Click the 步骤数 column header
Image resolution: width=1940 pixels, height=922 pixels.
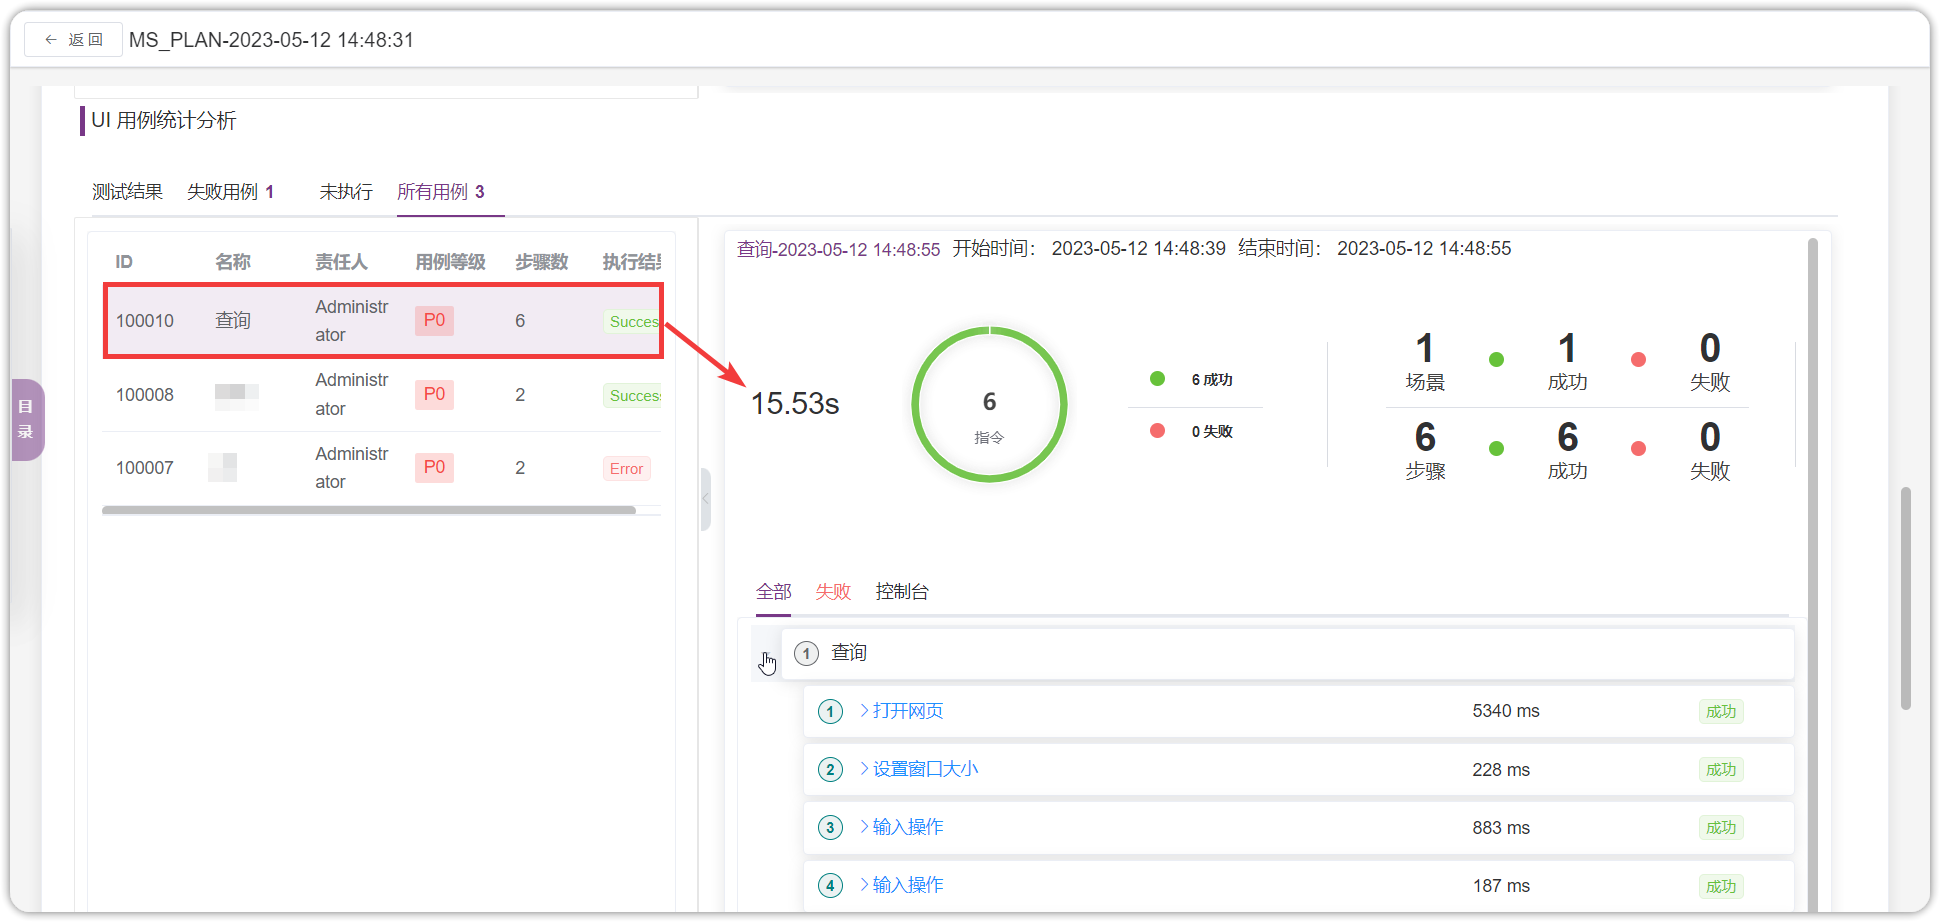pos(542,262)
